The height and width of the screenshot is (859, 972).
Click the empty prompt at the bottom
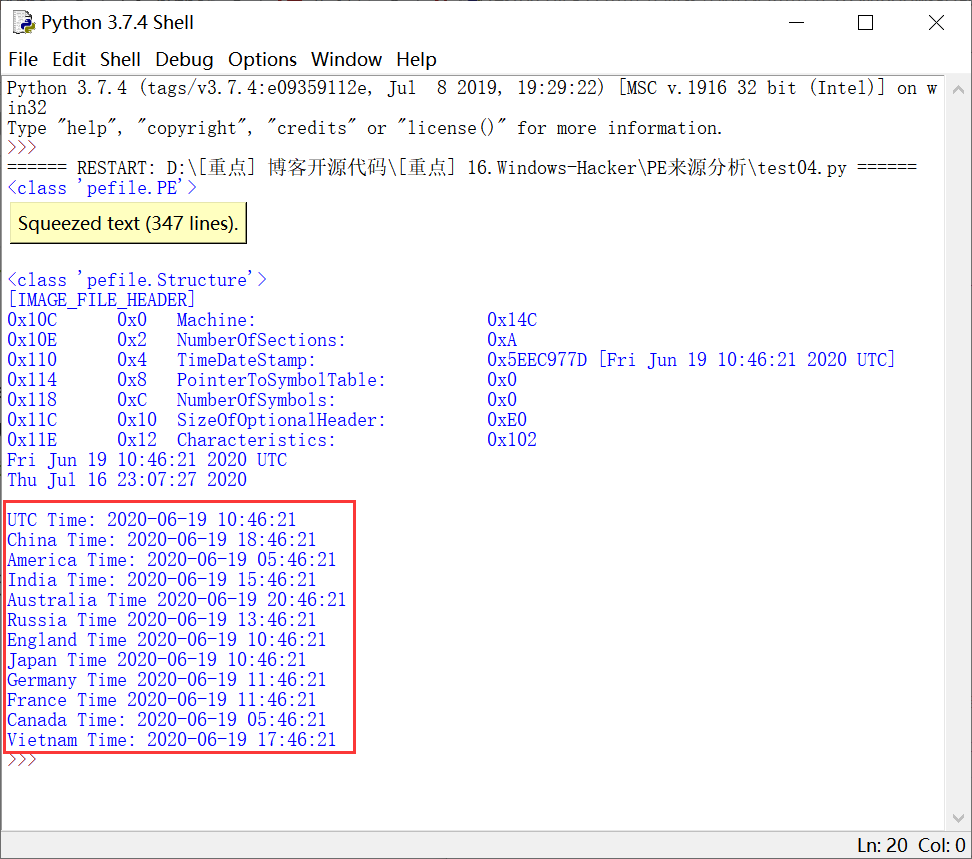tap(22, 760)
